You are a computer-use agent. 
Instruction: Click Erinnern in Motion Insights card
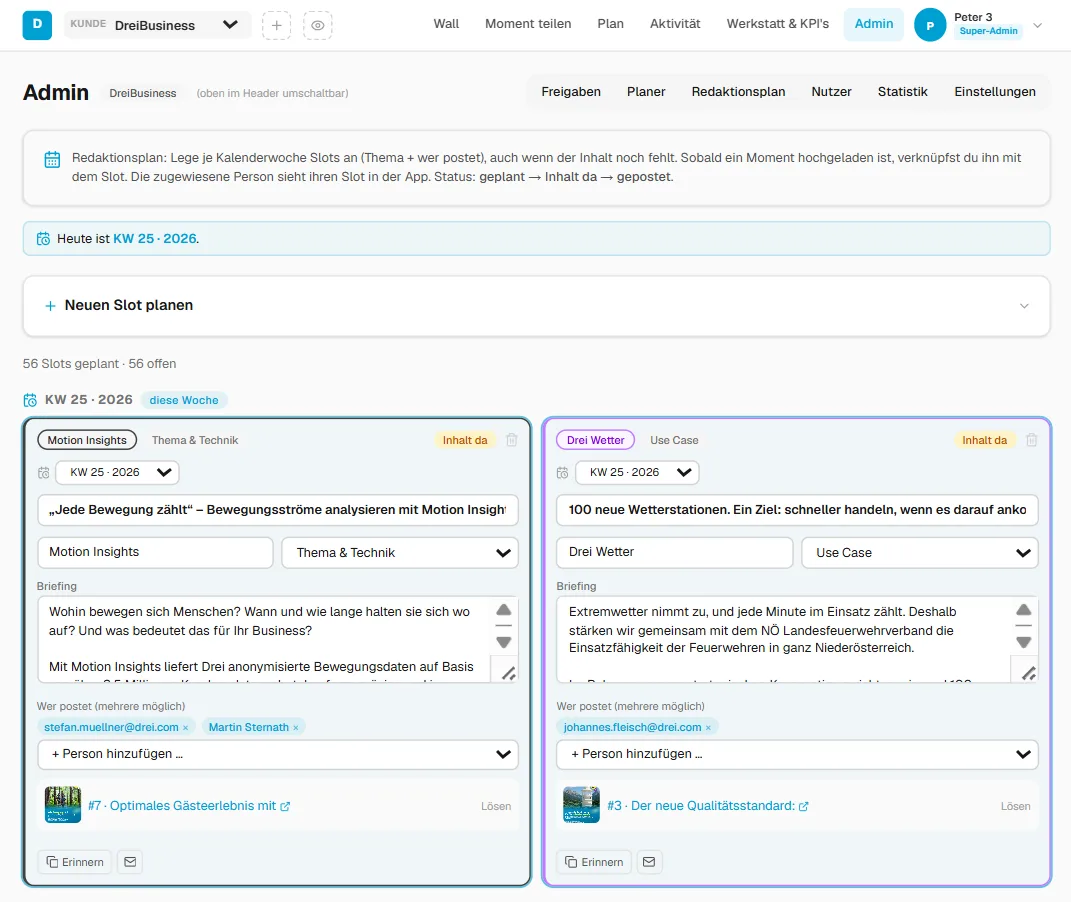[74, 862]
